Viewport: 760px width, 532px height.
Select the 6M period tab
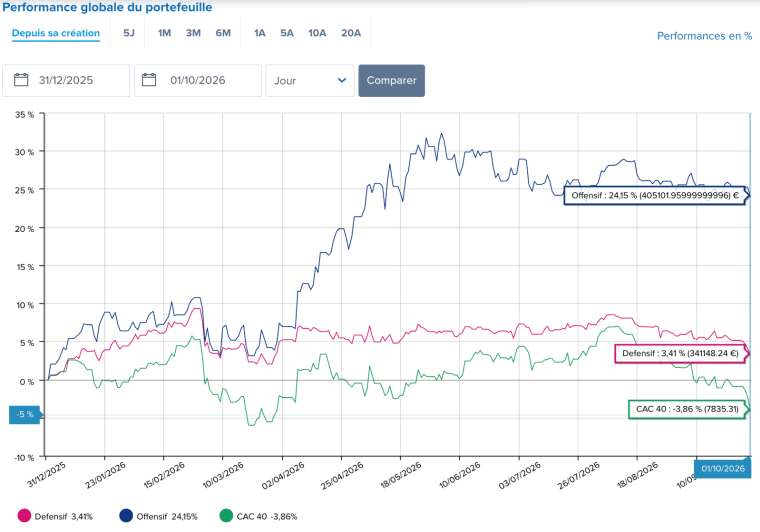(x=223, y=33)
